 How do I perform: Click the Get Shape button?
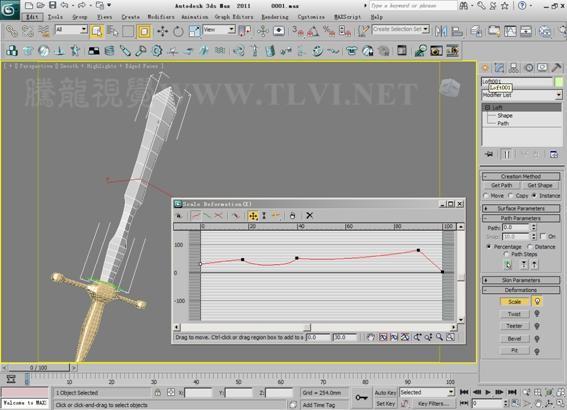click(x=540, y=185)
